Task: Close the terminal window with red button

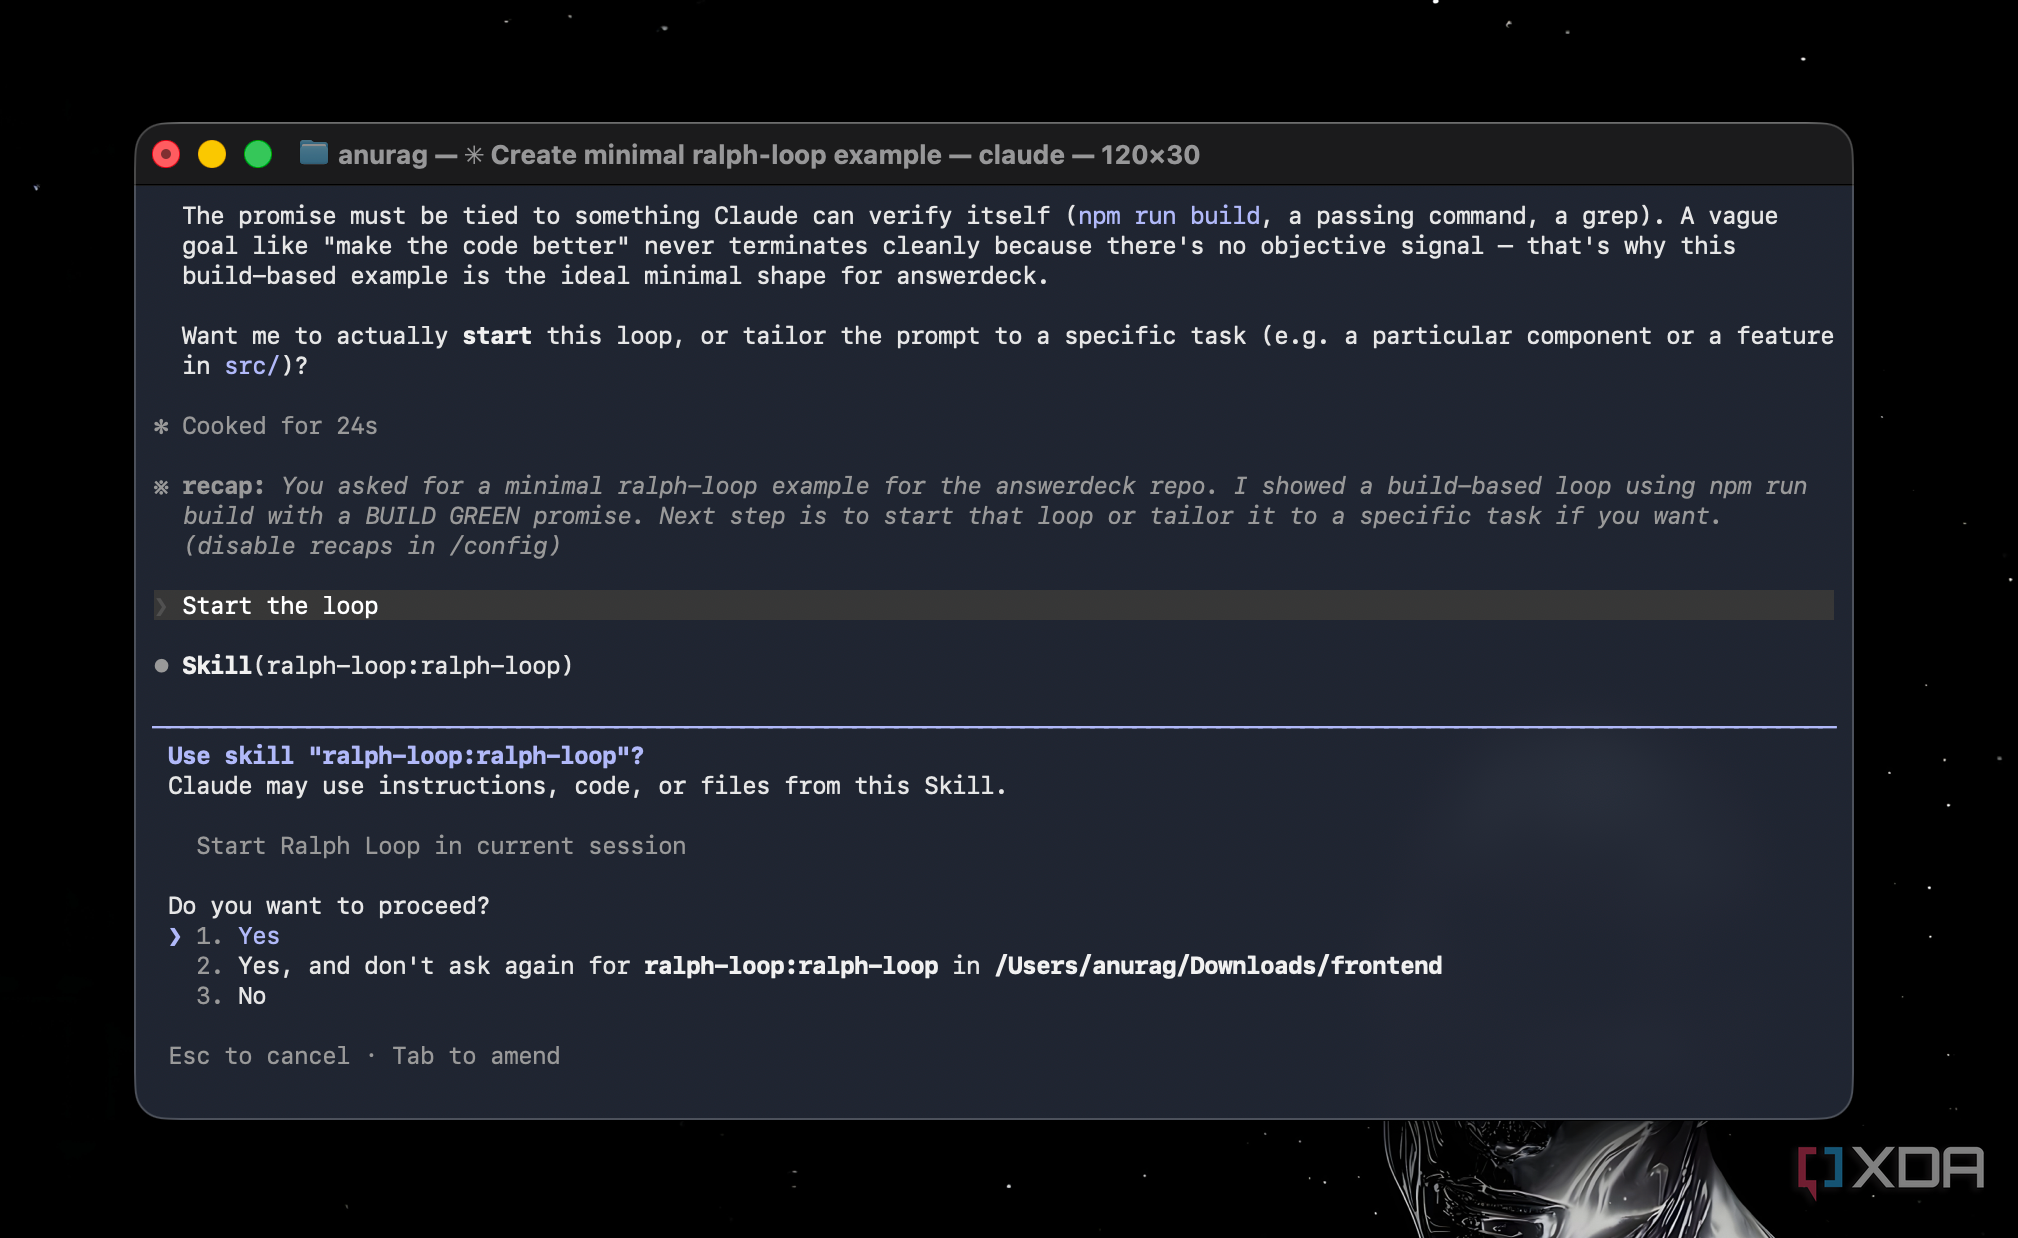Action: [166, 154]
